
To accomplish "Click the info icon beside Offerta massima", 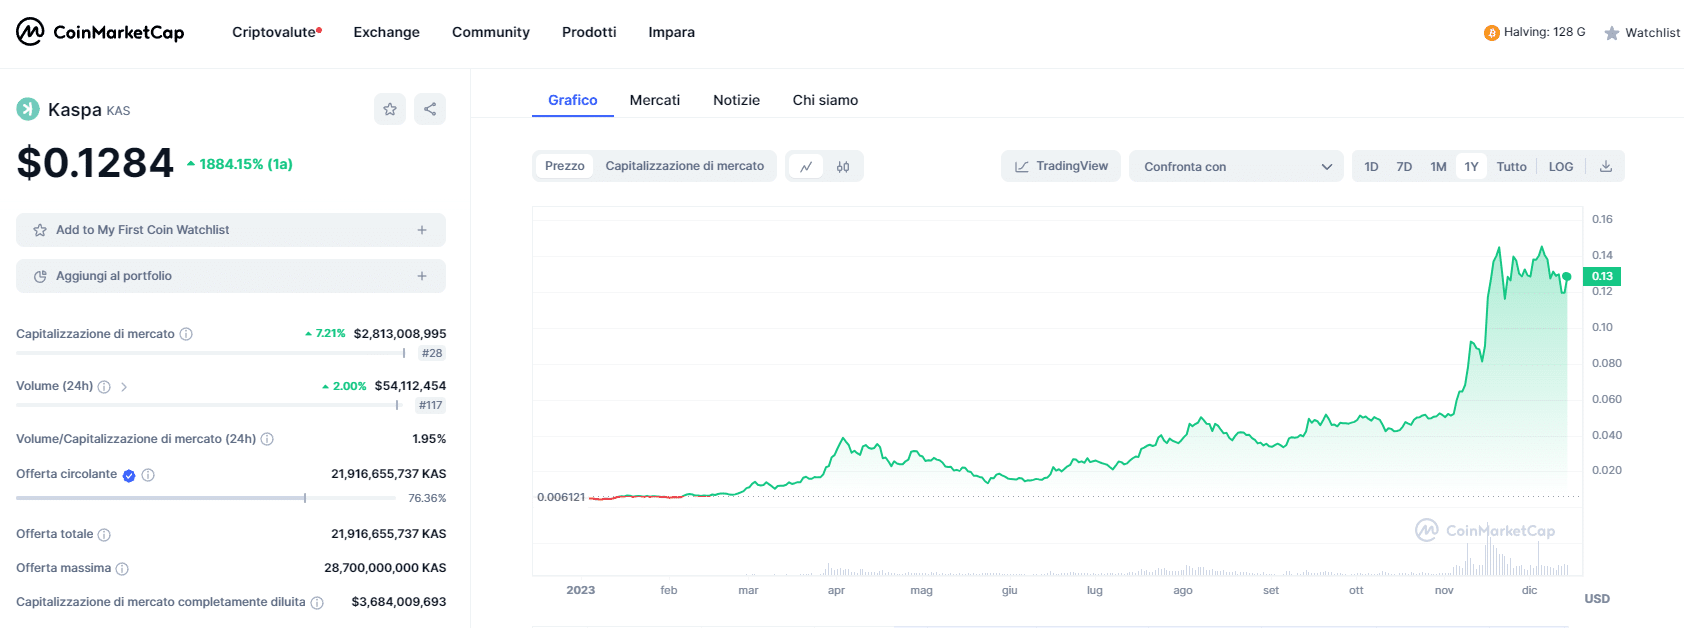I will coord(122,569).
